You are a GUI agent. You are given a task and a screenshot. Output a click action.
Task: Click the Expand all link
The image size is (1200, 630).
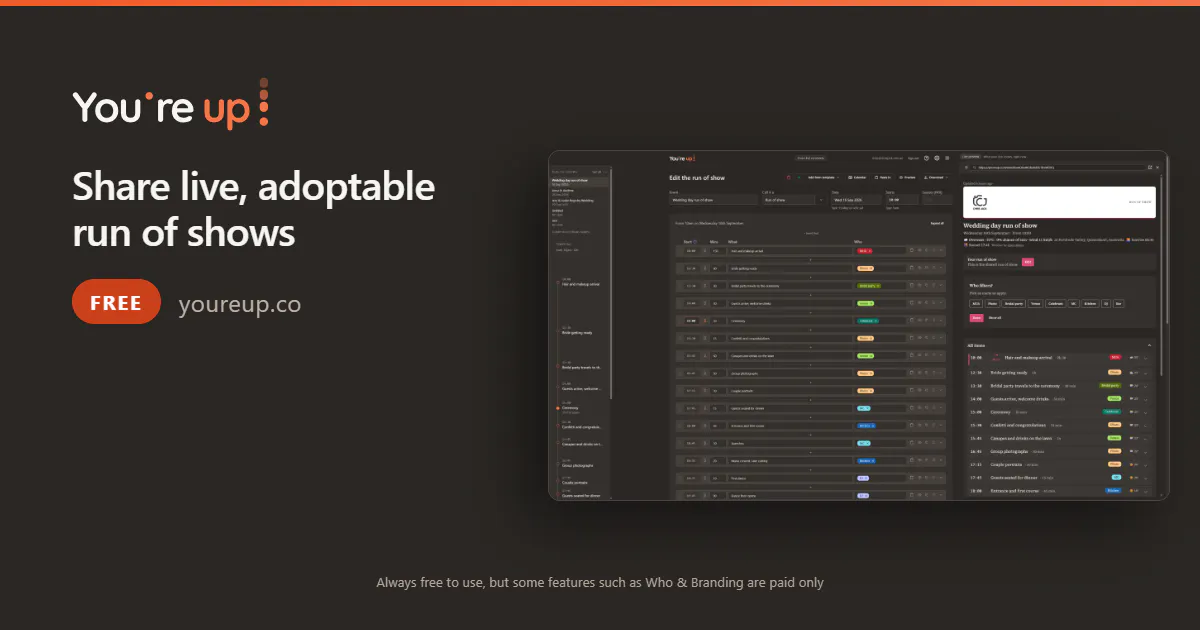[x=937, y=223]
